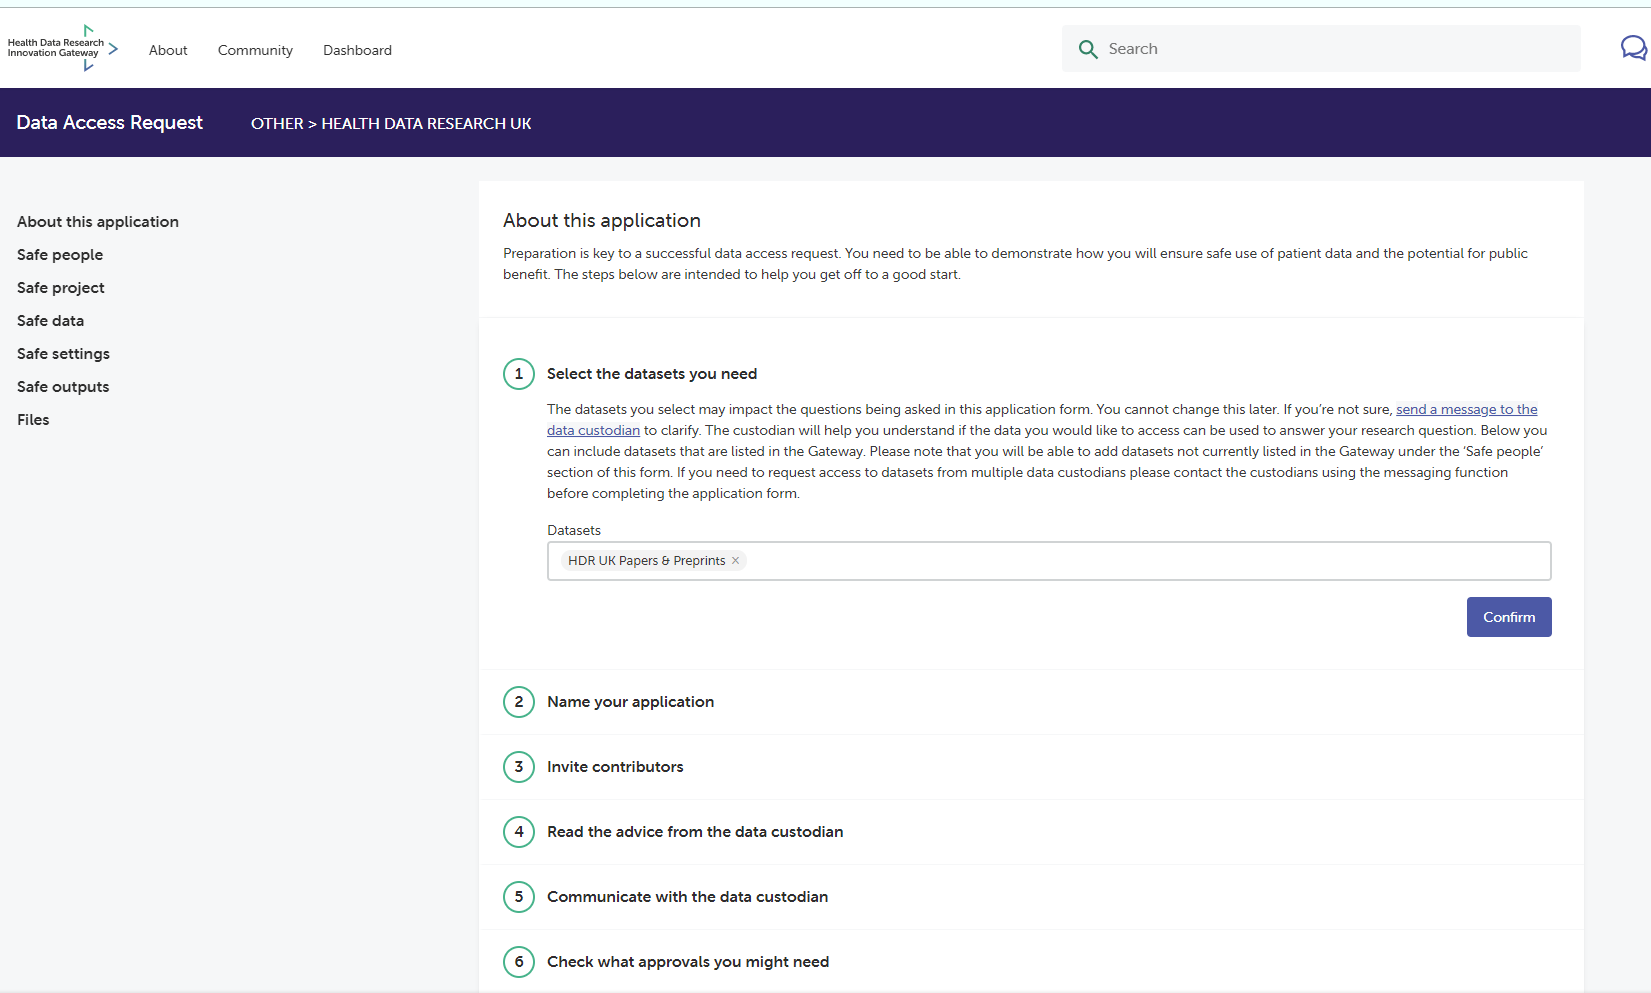Click the OTHER > HEALTH DATA RESEARCH UK breadcrumb
The width and height of the screenshot is (1651, 993).
(391, 123)
